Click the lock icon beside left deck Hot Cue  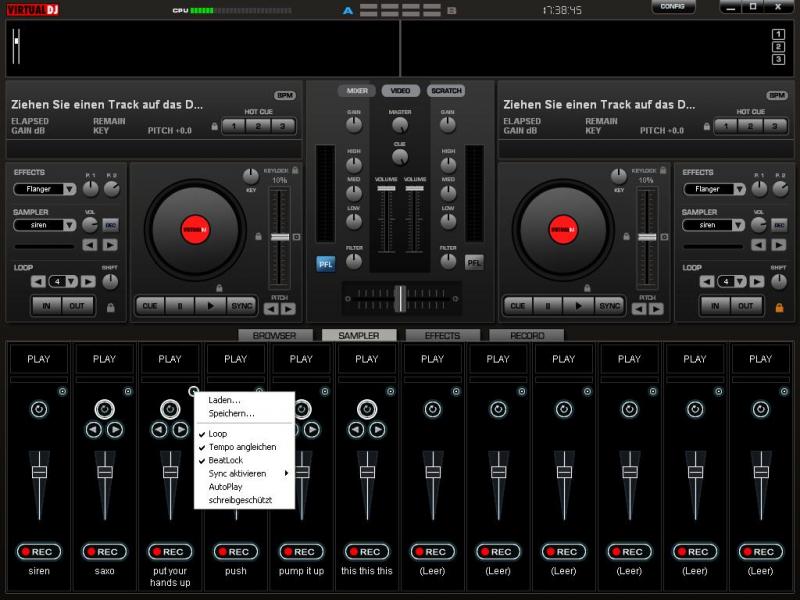(x=213, y=127)
